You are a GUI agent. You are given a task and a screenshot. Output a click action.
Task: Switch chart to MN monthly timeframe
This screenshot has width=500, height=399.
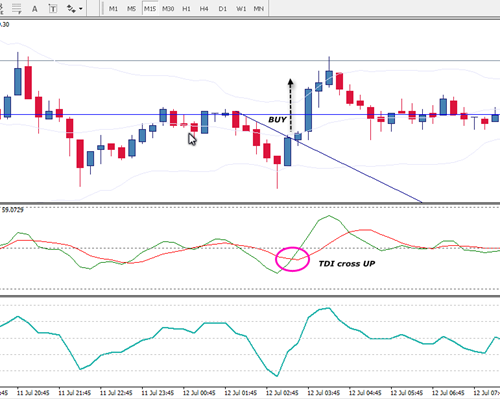pyautogui.click(x=259, y=9)
